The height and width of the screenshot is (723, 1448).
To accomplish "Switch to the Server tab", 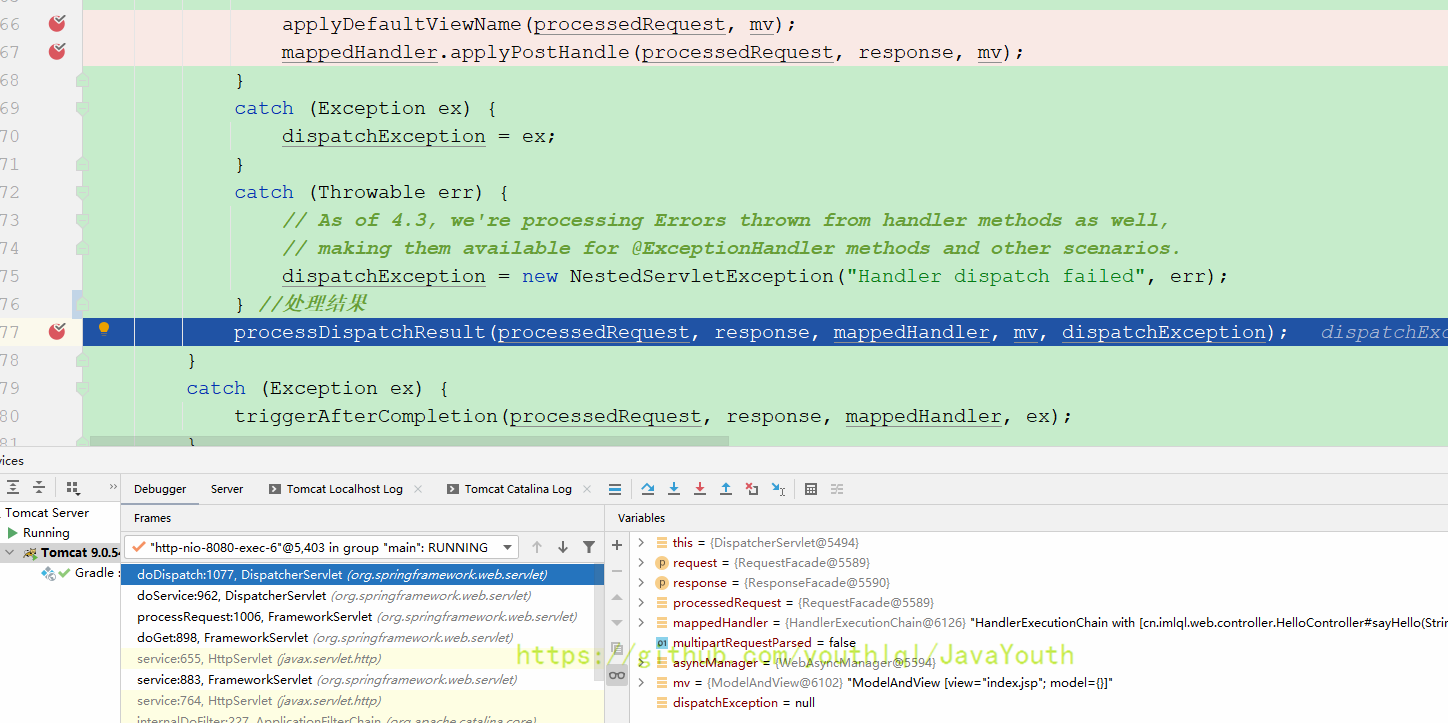I will pos(227,489).
